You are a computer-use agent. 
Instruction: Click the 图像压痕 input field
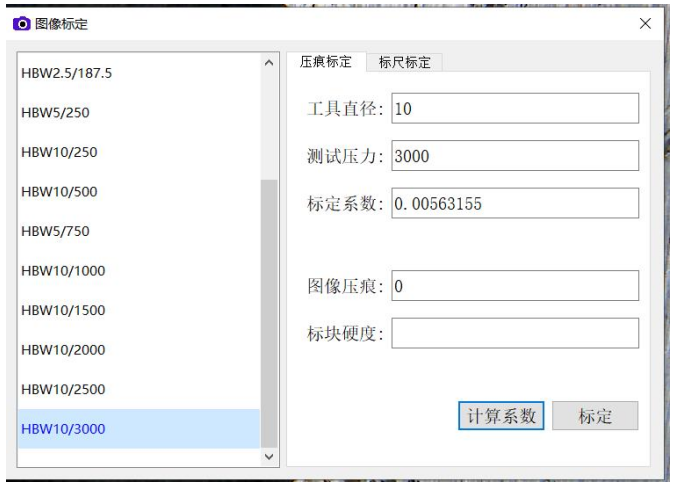(514, 285)
